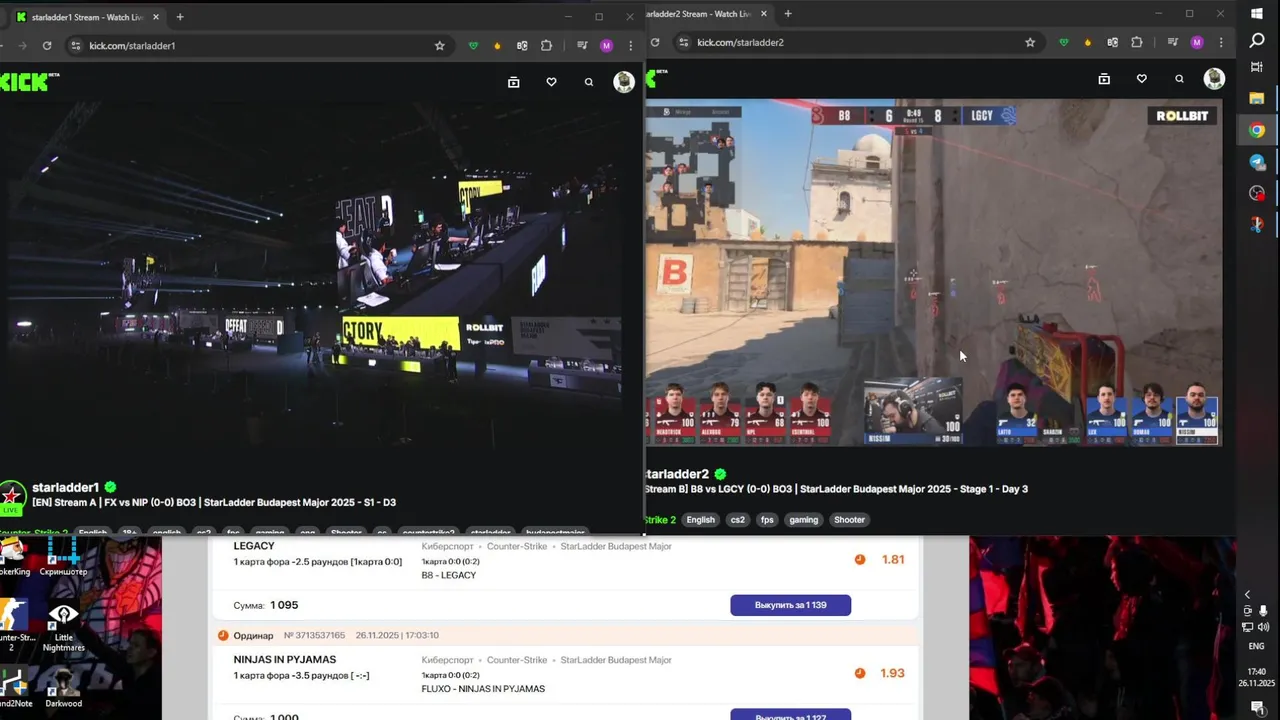
Task: Open profile avatar in starladder2 Kick header
Action: [1214, 79]
